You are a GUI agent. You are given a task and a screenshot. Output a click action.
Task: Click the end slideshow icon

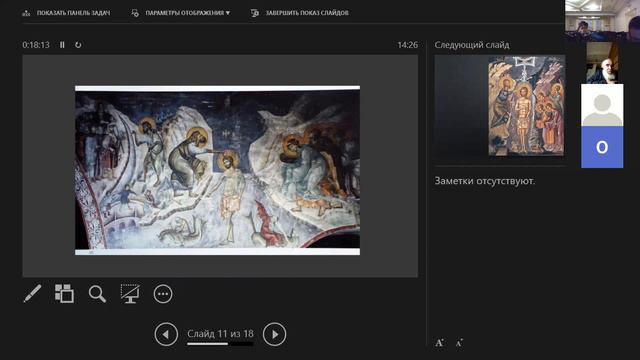[255, 13]
